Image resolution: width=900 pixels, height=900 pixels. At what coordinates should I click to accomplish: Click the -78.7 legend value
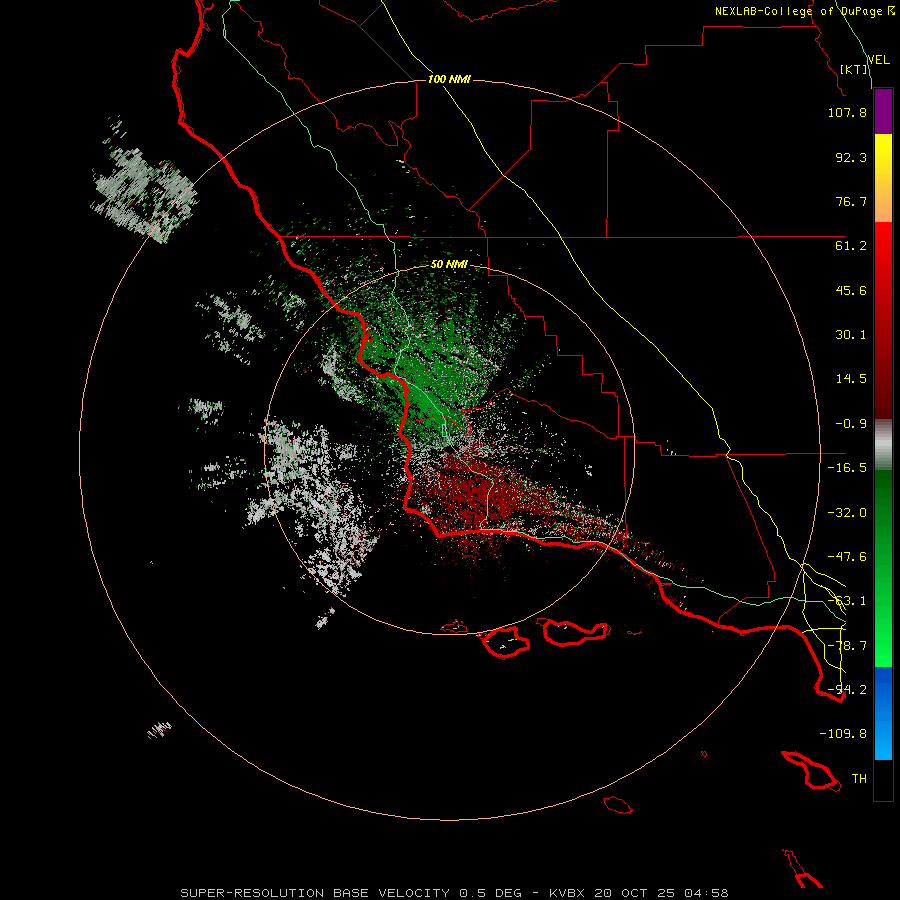tap(847, 646)
